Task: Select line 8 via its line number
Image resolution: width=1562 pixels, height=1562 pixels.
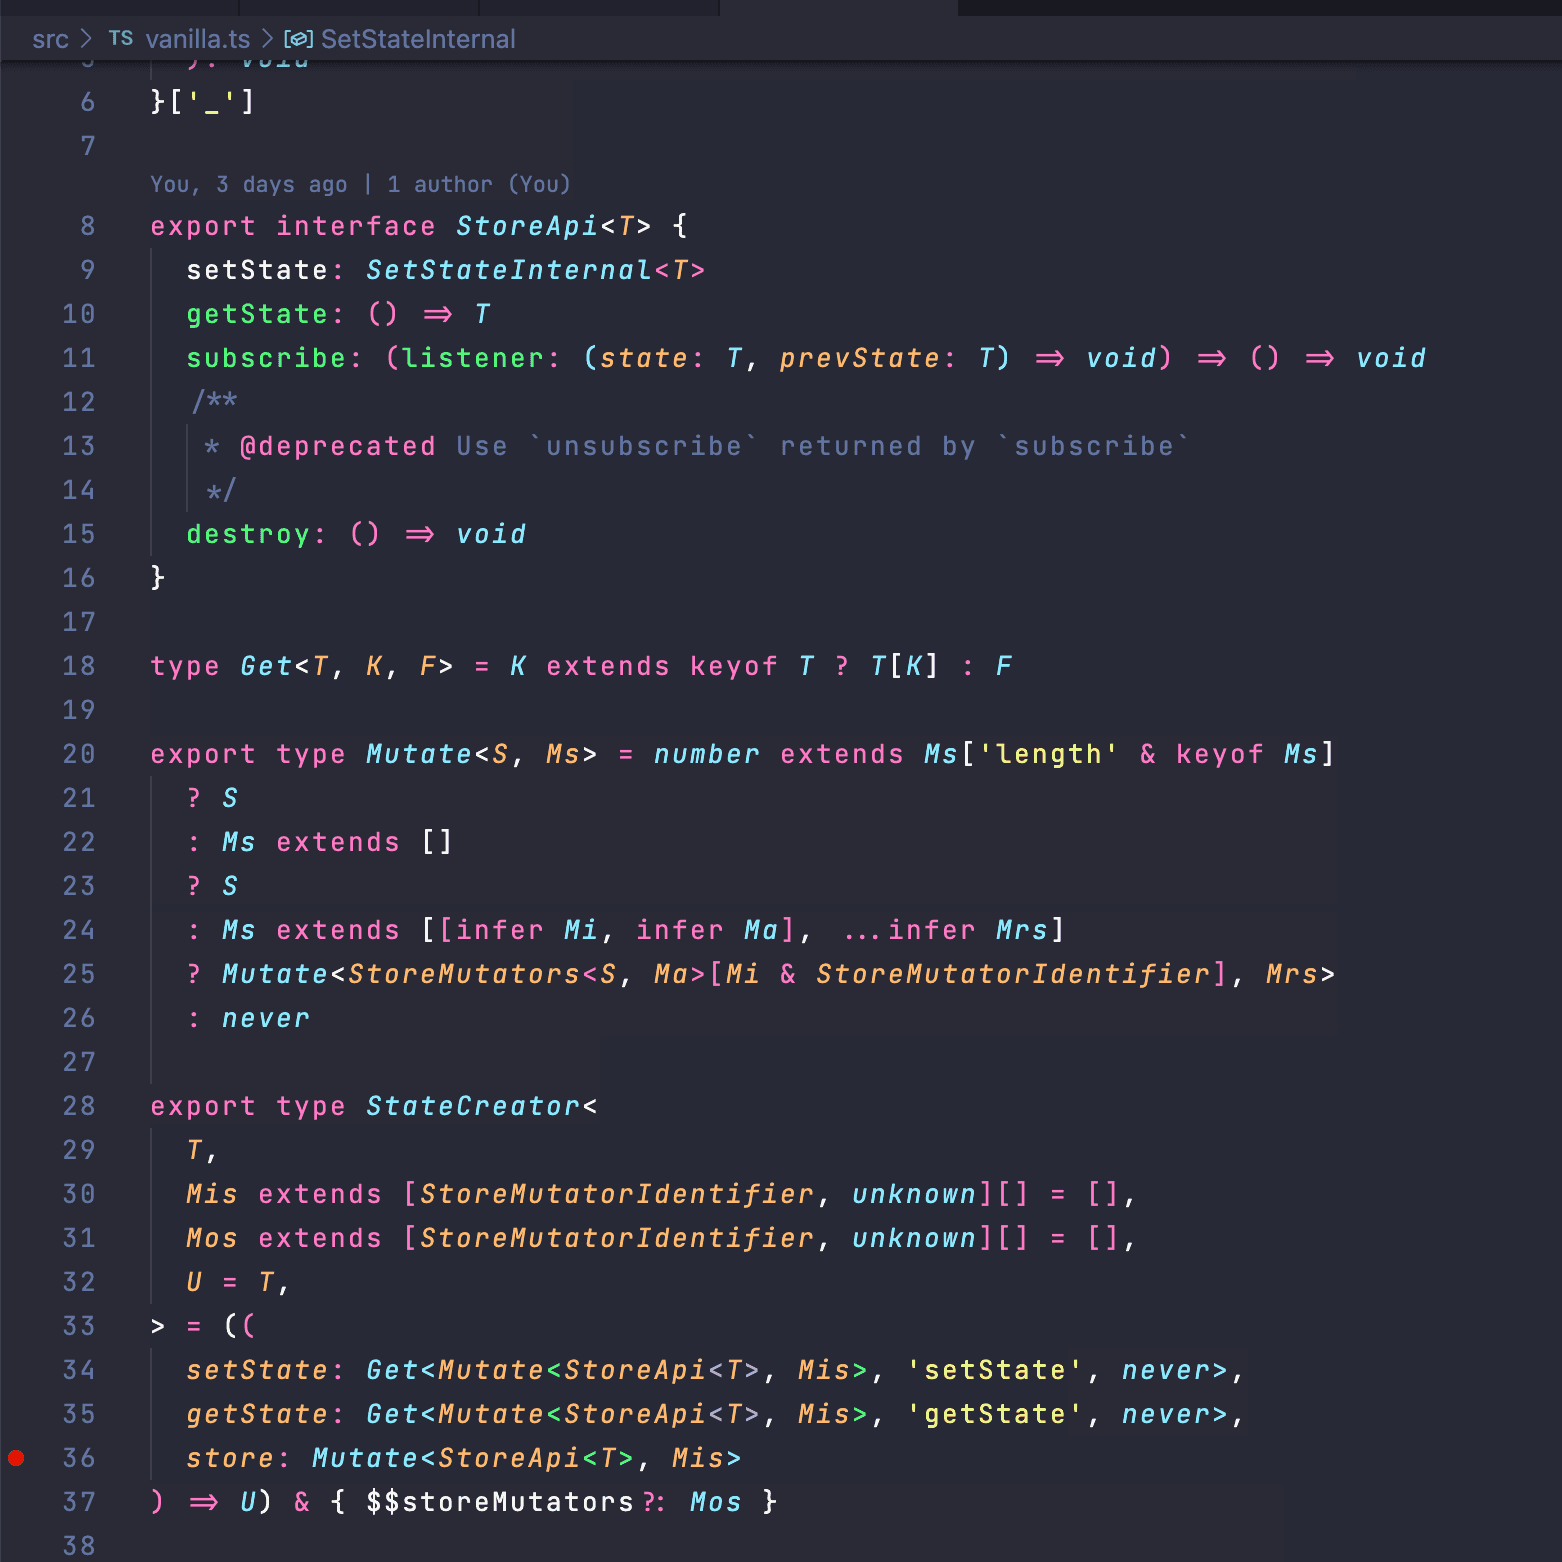Action: point(87,226)
